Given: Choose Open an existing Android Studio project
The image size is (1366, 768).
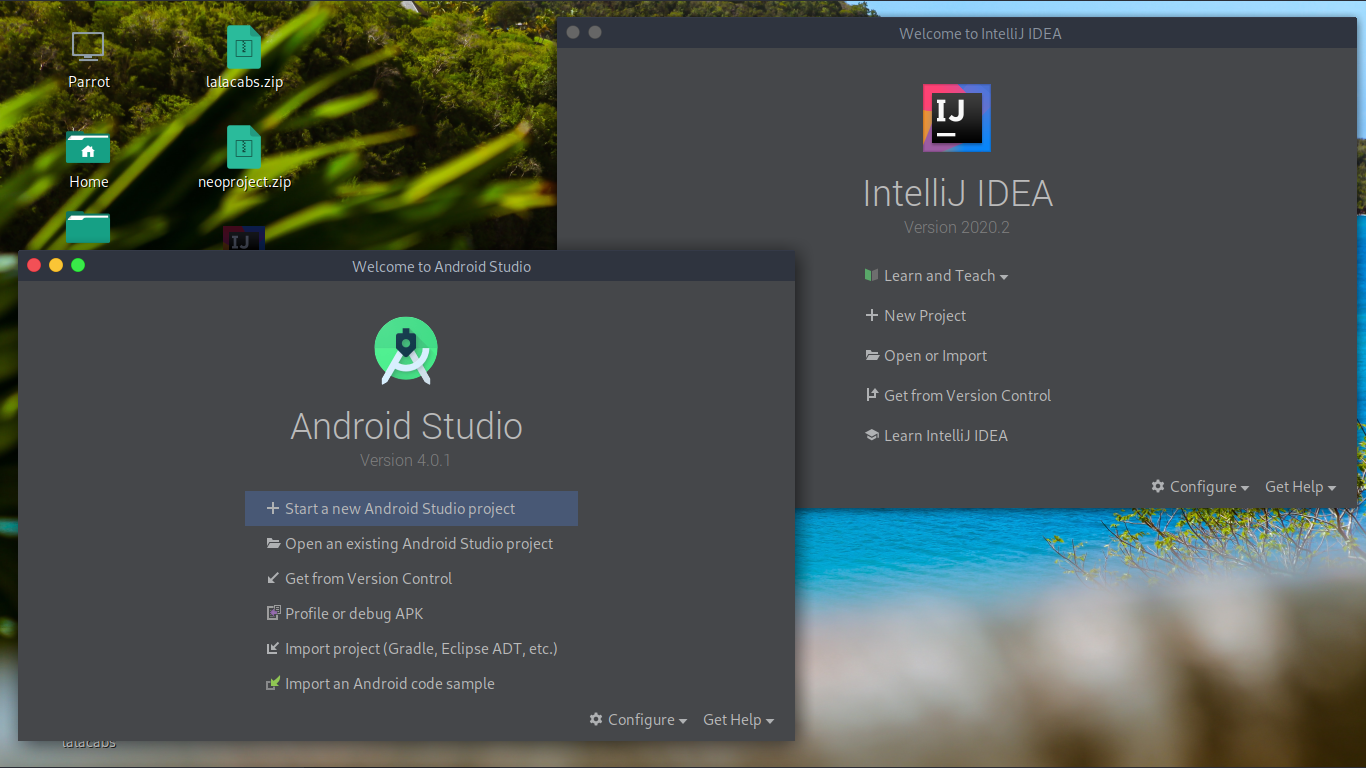Looking at the screenshot, I should 418,544.
